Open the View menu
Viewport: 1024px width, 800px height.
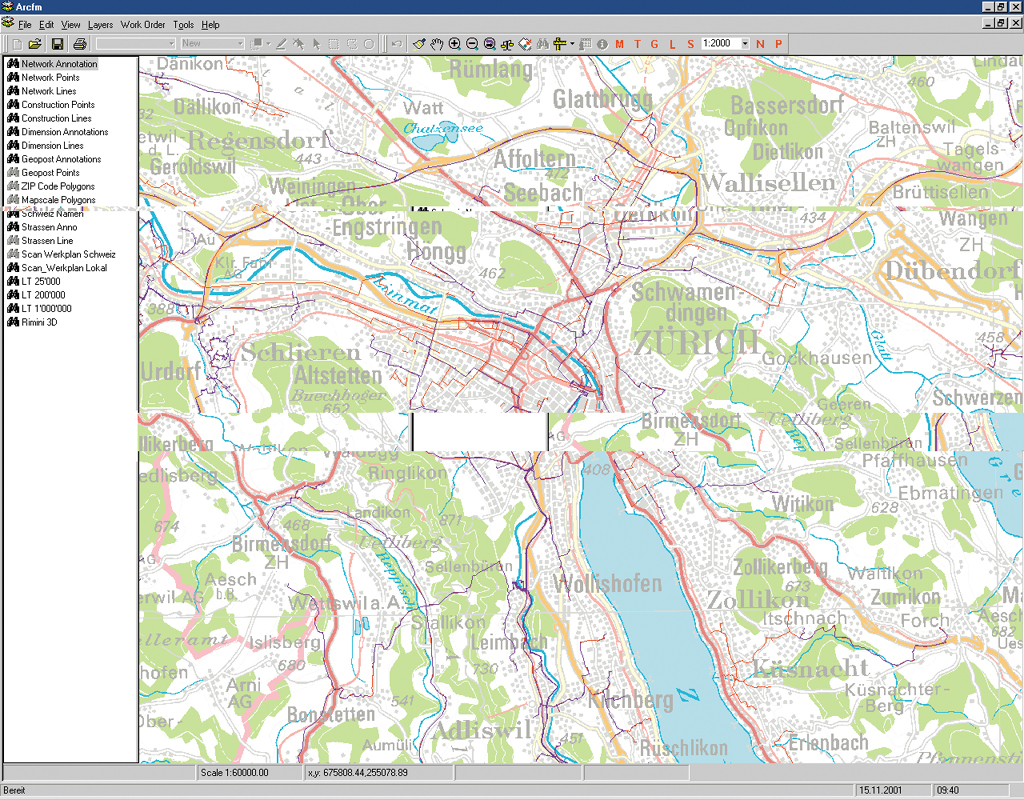pos(71,25)
